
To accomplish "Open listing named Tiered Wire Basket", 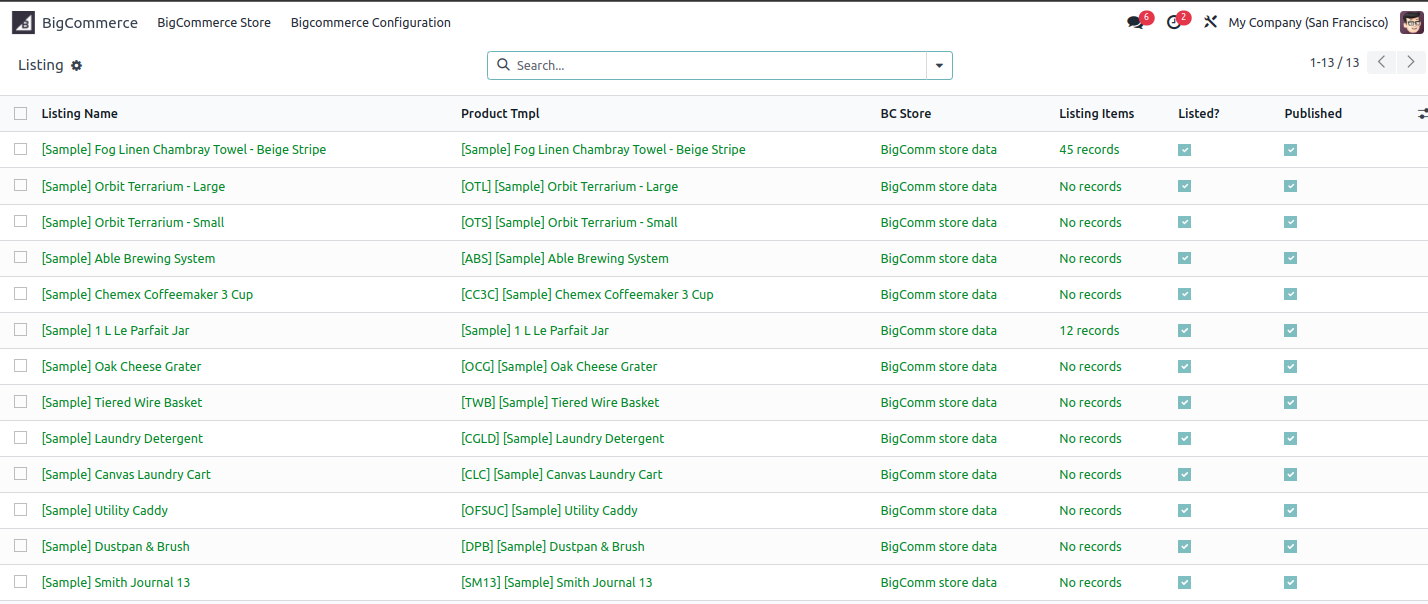I will tap(122, 402).
